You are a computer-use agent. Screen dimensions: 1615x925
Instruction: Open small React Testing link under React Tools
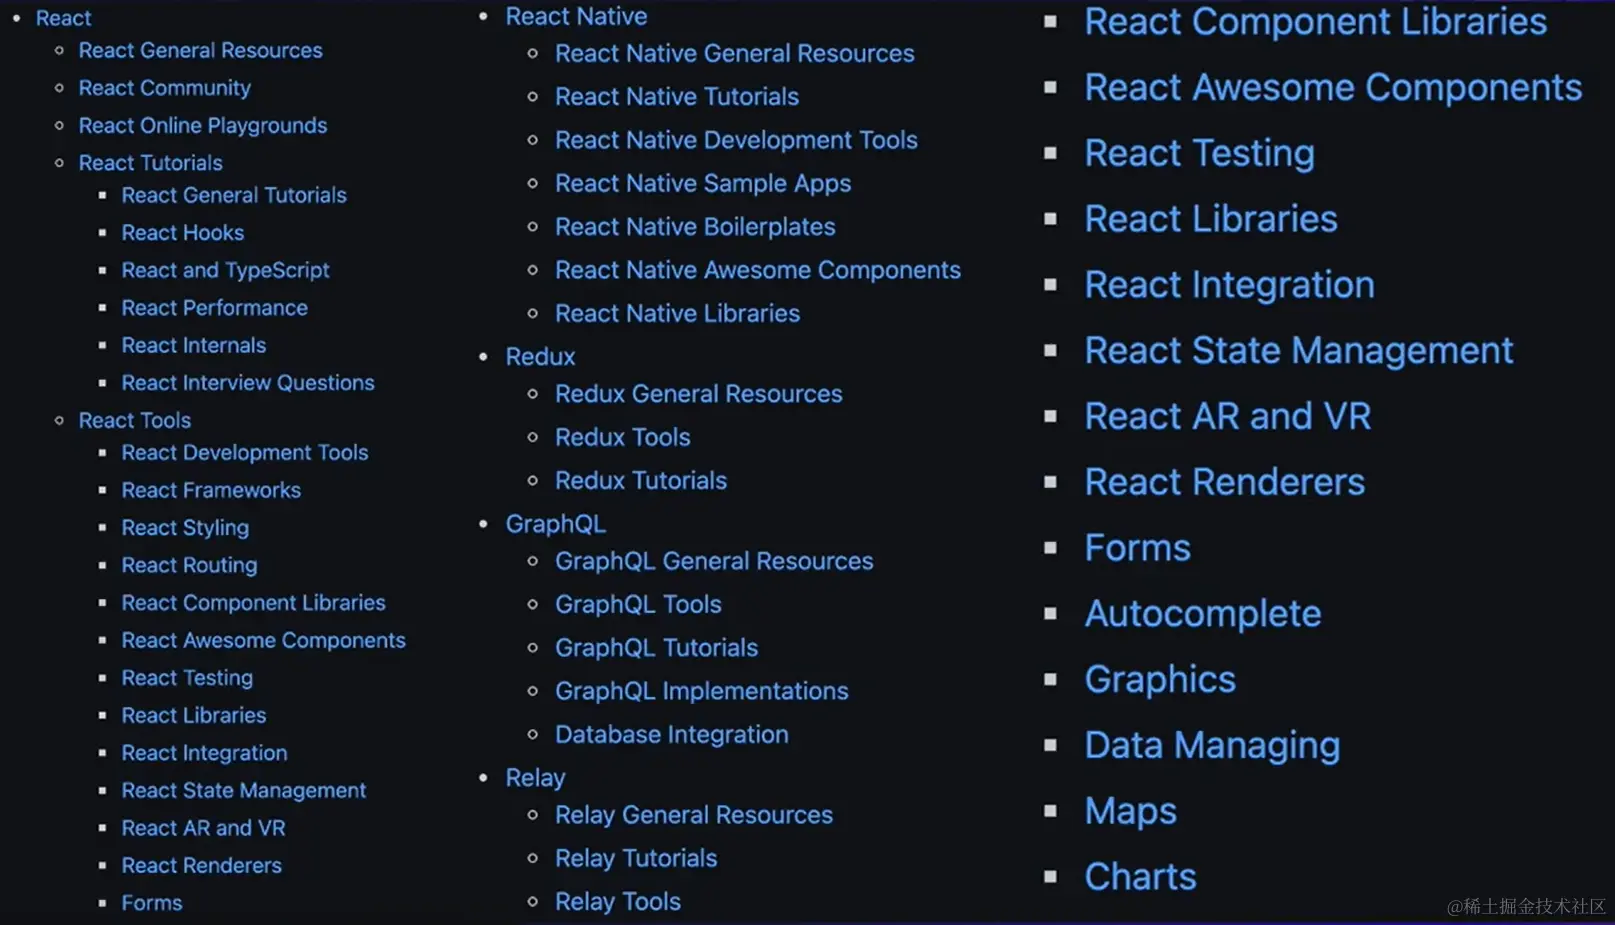187,678
